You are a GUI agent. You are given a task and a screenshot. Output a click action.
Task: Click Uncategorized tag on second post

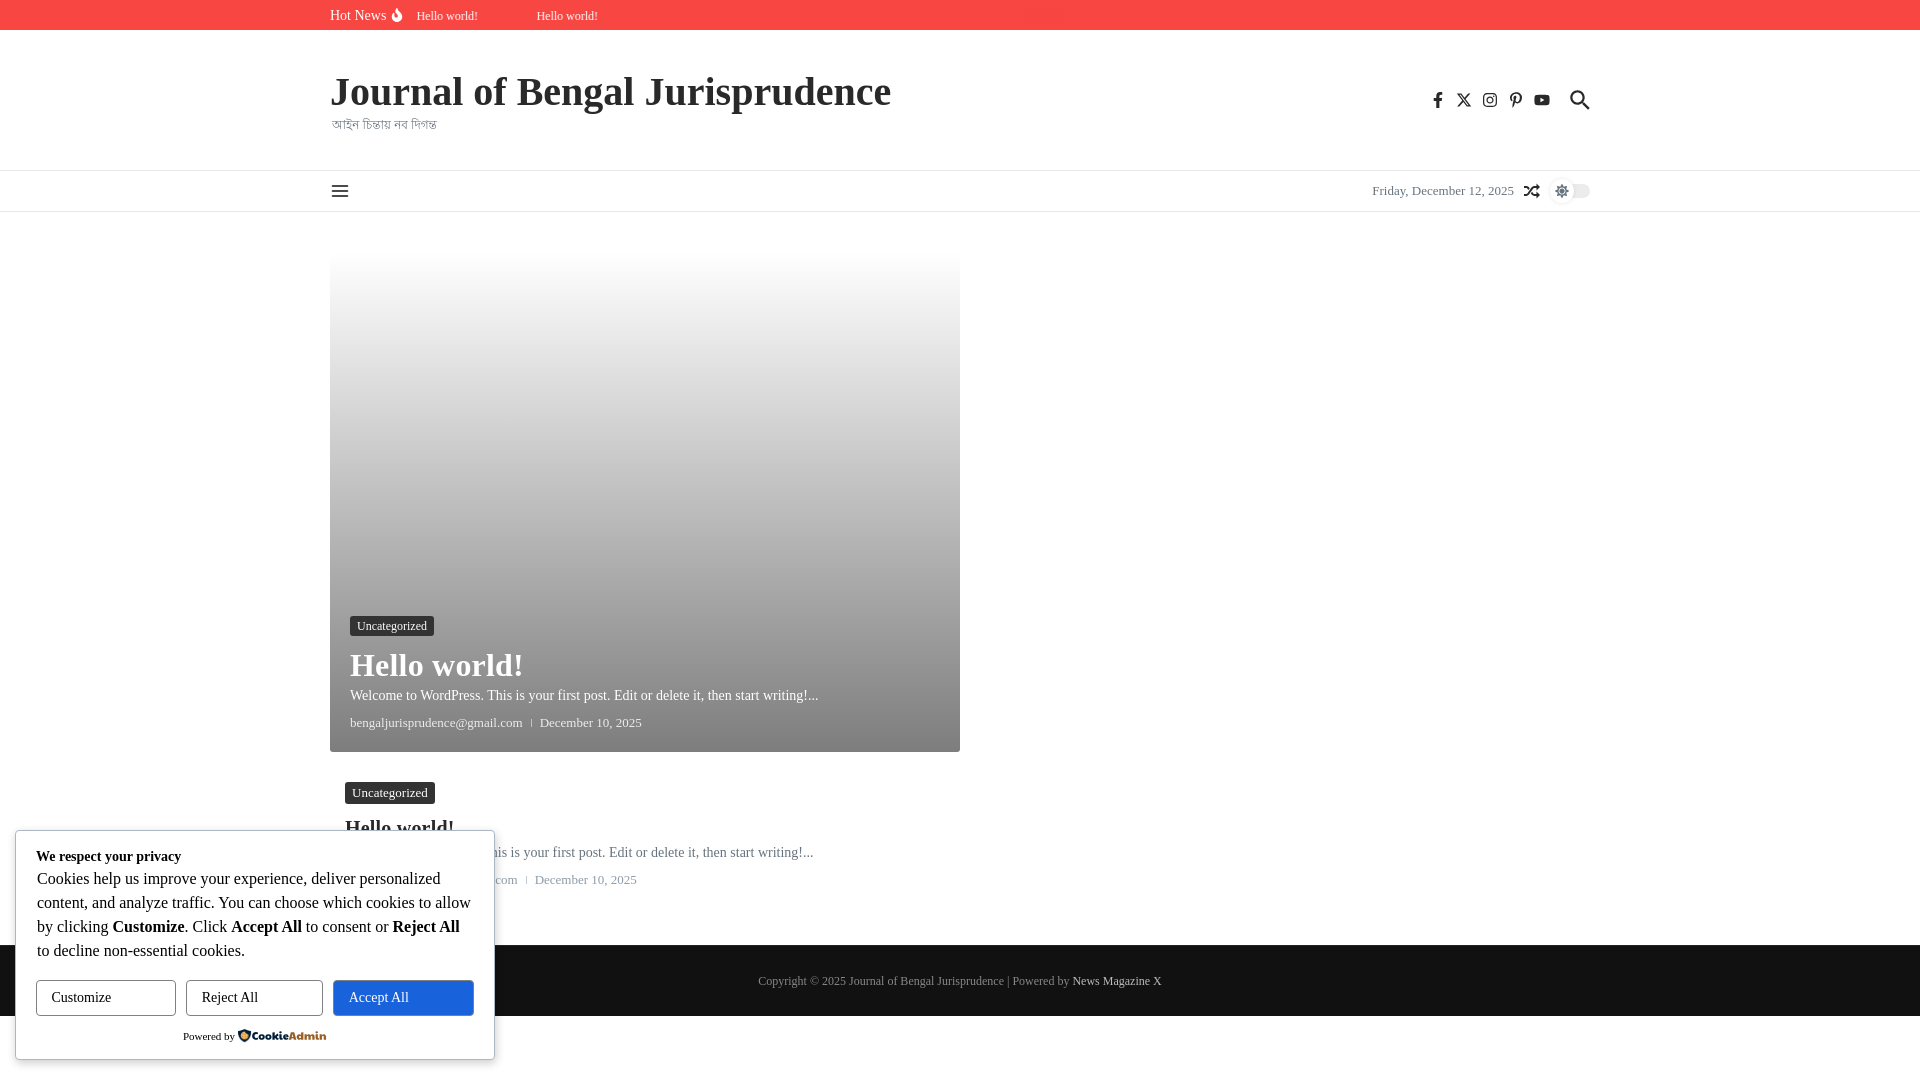tap(390, 793)
